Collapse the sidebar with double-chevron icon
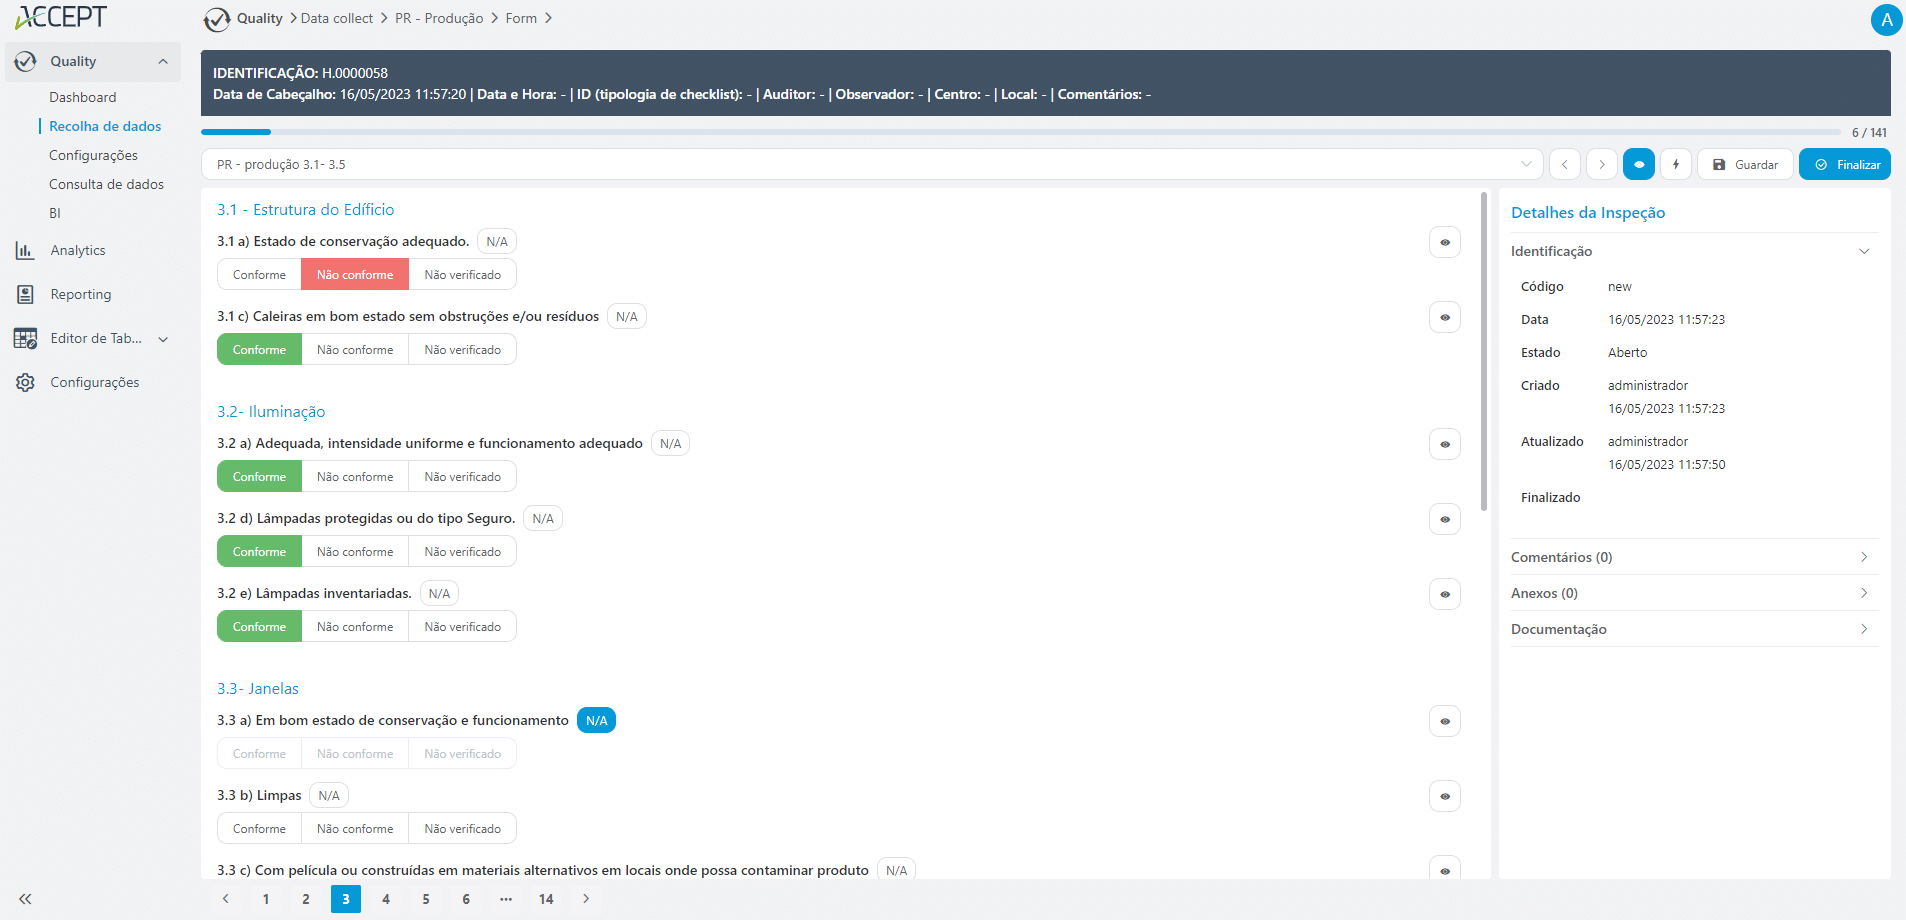 pyautogui.click(x=25, y=899)
